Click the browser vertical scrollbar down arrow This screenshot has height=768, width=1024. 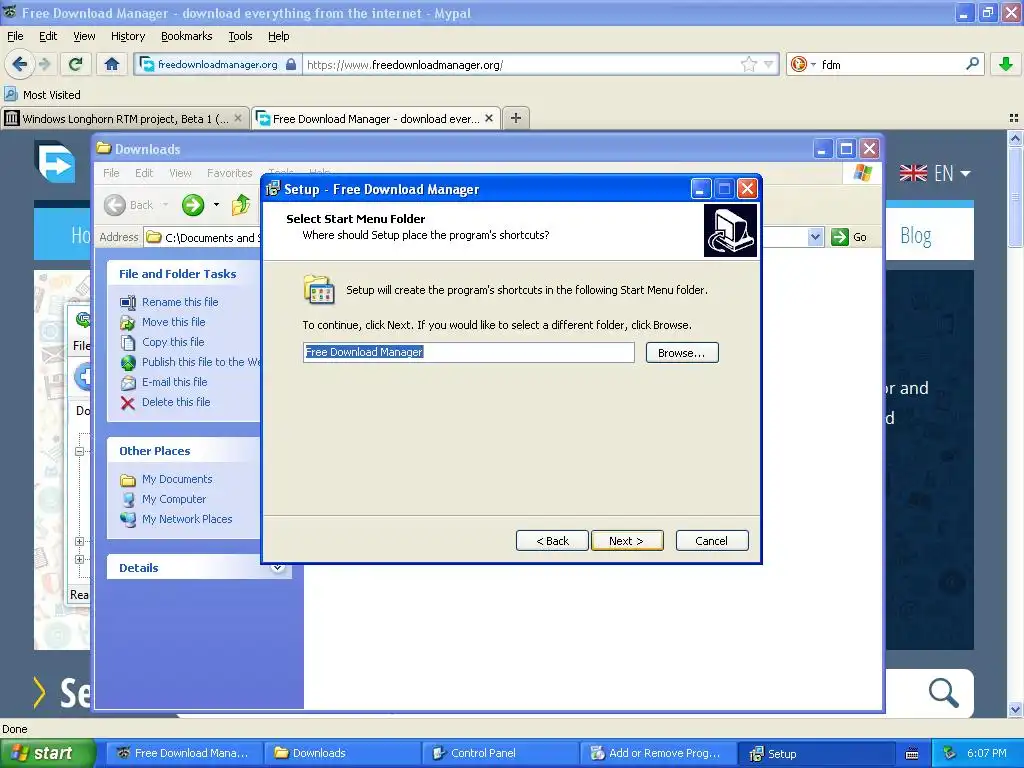pos(1015,709)
